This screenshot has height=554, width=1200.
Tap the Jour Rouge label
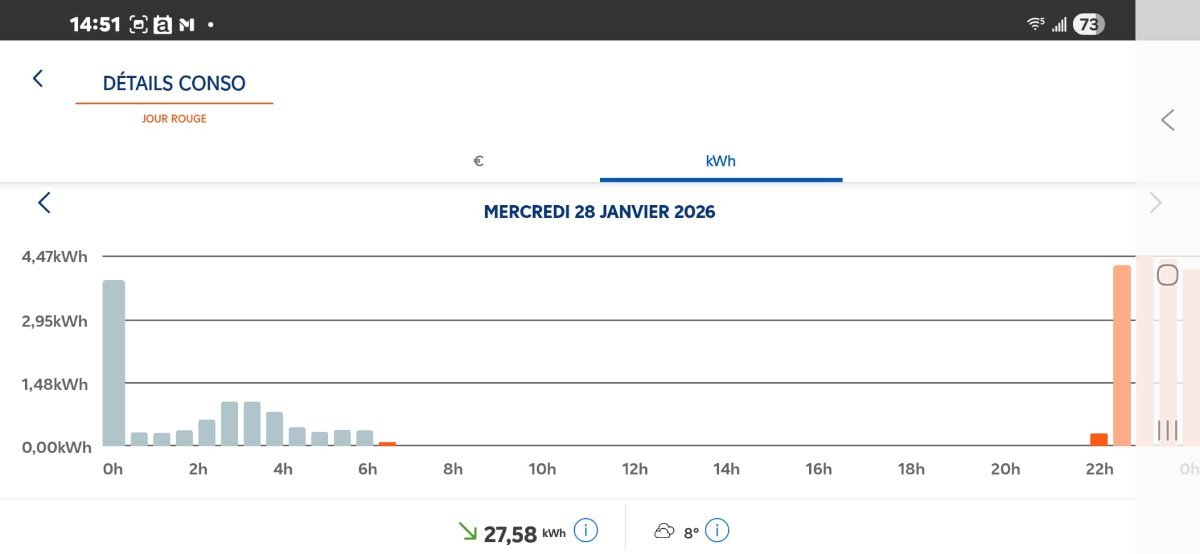click(x=174, y=118)
